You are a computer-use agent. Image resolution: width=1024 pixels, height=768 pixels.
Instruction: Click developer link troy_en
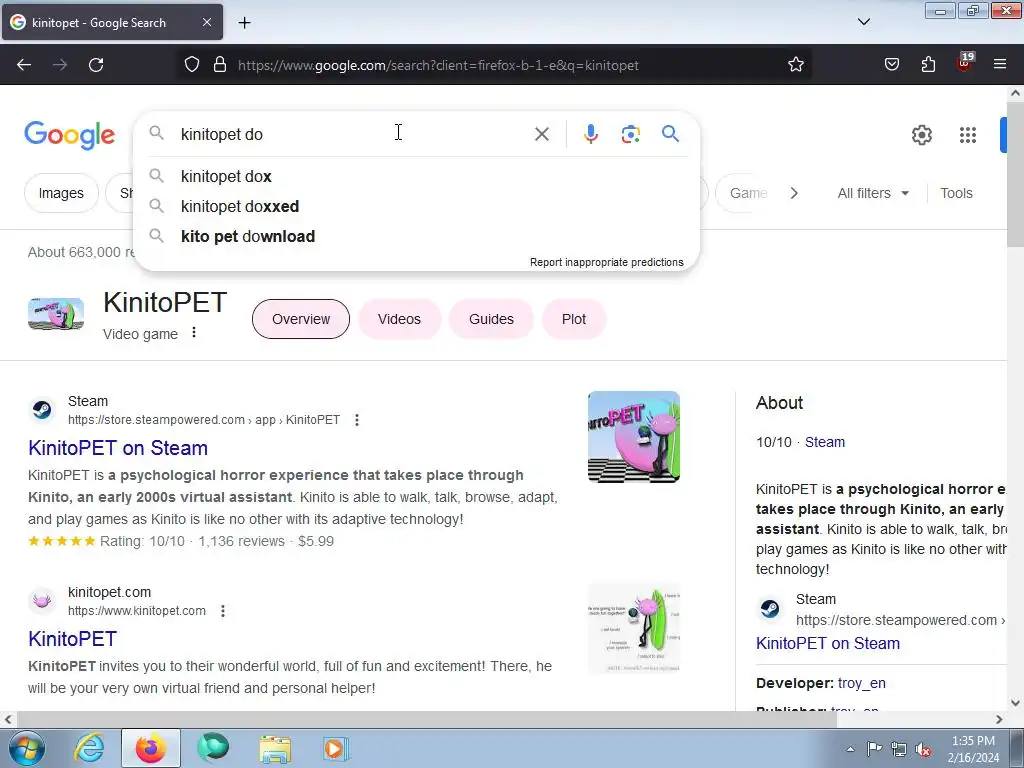pos(861,683)
